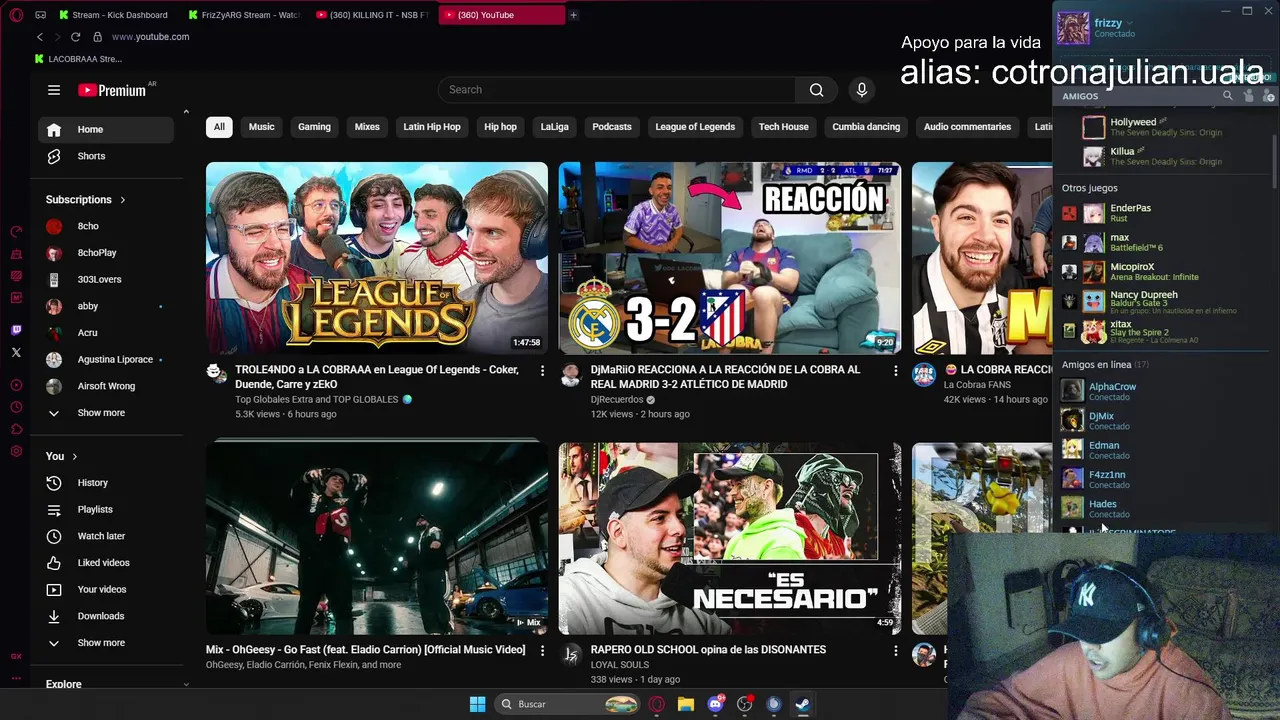Open more options for TROLE4NDO video

click(x=542, y=371)
